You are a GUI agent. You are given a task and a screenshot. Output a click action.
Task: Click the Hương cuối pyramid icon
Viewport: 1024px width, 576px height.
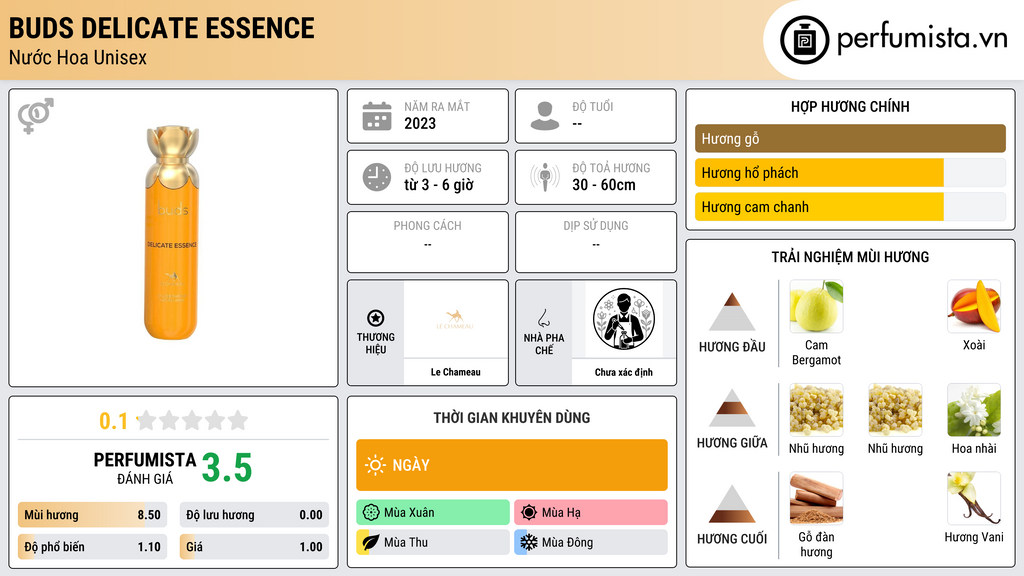(x=732, y=504)
